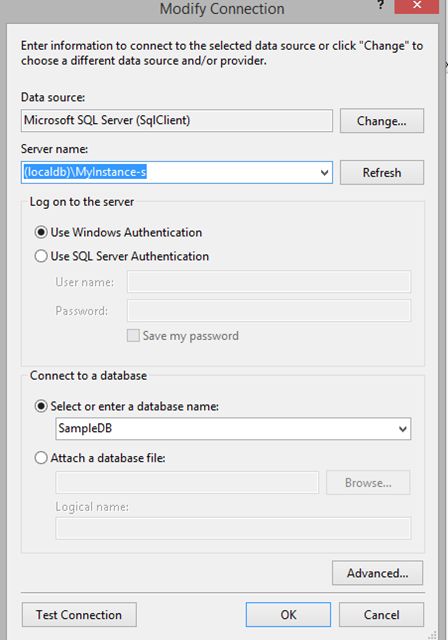The image size is (448, 640).
Task: Choose Select or enter a database name
Action: pyautogui.click(x=41, y=406)
